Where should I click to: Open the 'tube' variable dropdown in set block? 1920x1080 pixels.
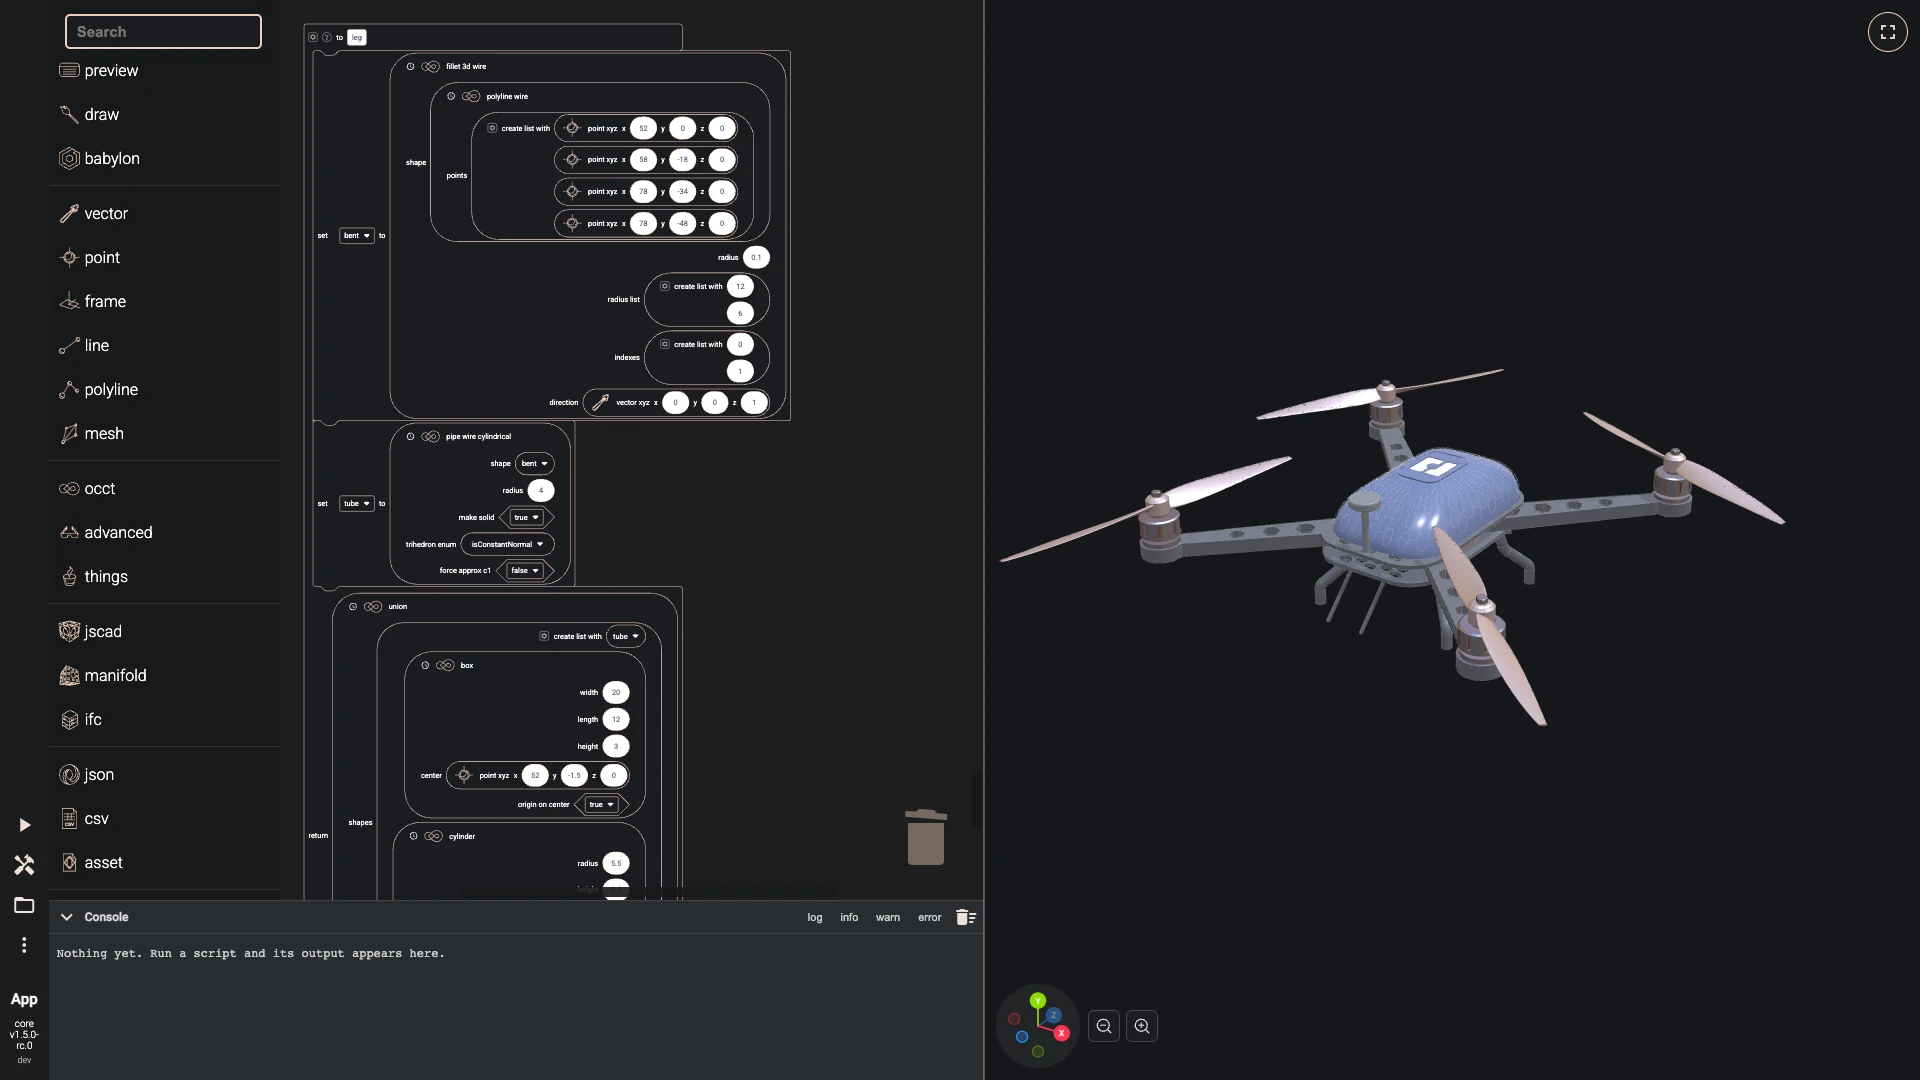[x=357, y=504]
